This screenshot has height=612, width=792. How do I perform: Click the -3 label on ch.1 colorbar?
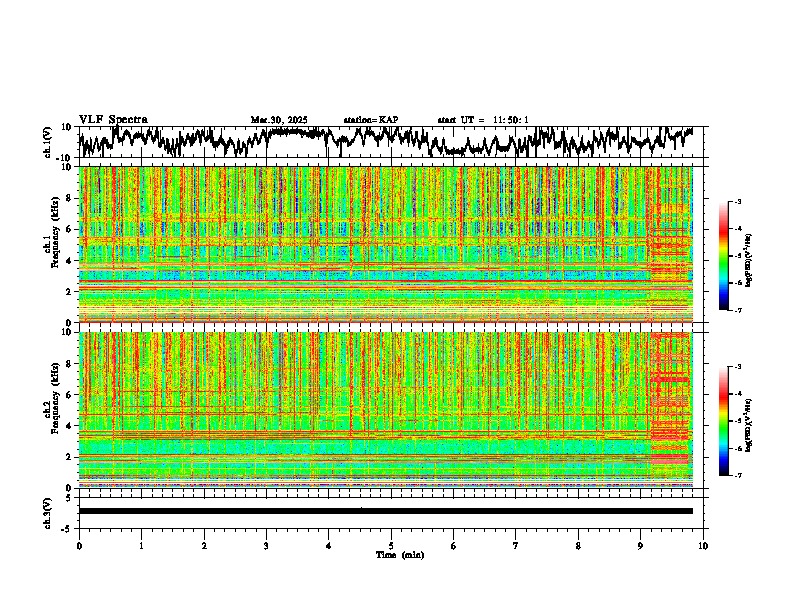click(x=737, y=201)
